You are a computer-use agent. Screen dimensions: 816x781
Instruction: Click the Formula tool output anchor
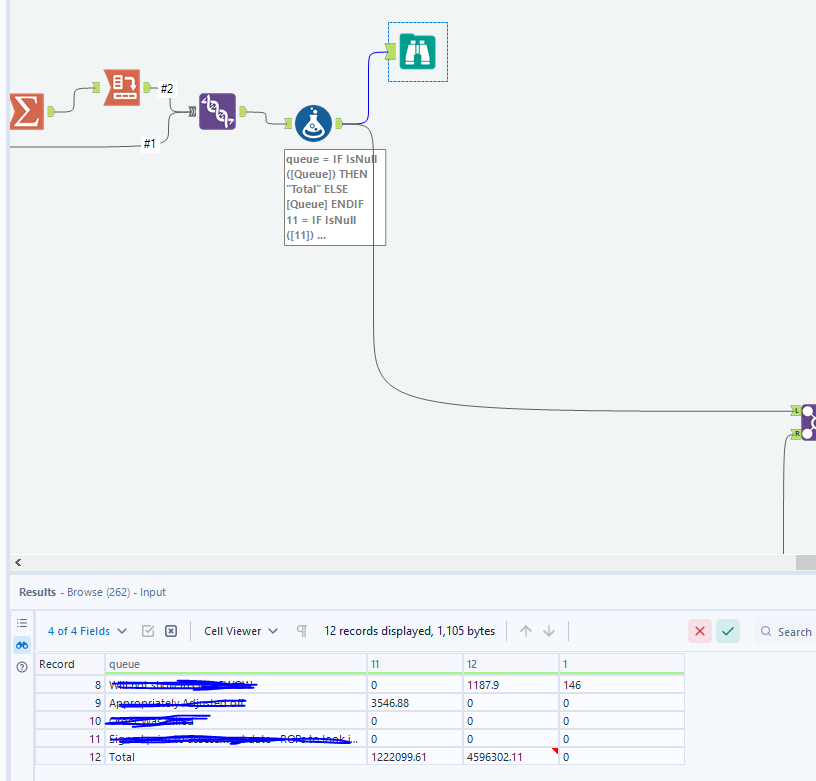339,123
